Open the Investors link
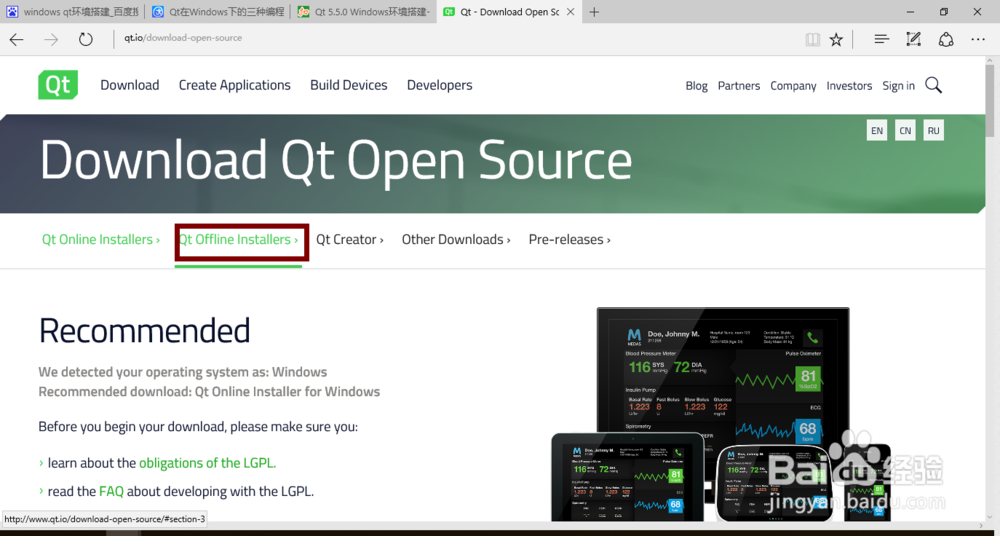This screenshot has width=1000, height=536. (x=849, y=86)
